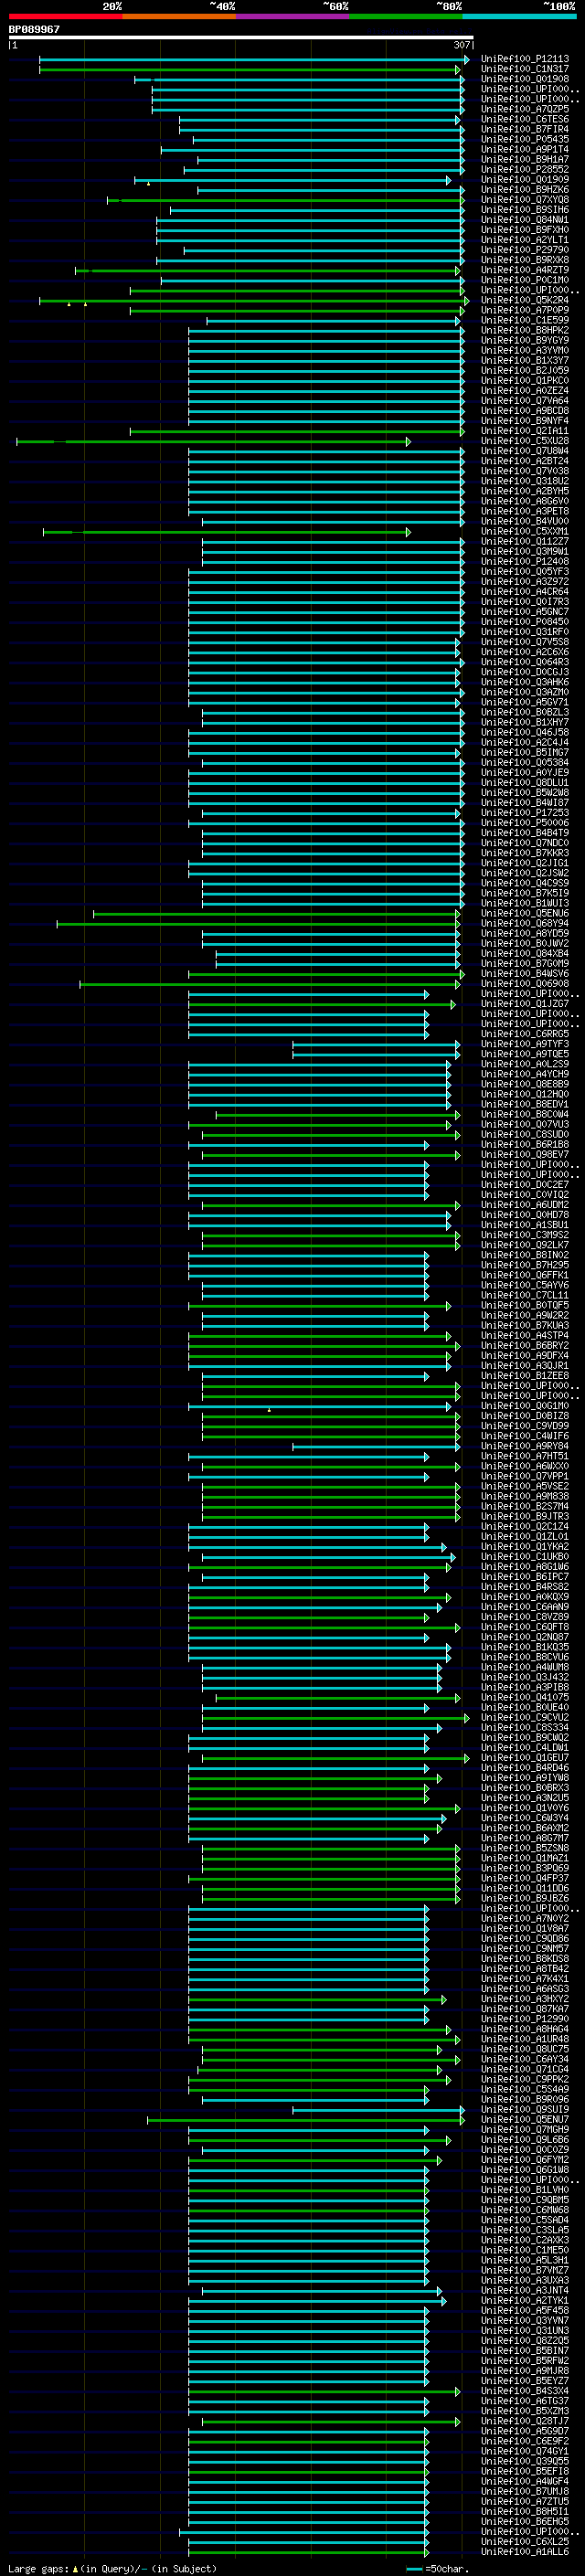The image size is (585, 2576).
Task: Click the UniRef100_C1E599 label
Action: point(525,320)
